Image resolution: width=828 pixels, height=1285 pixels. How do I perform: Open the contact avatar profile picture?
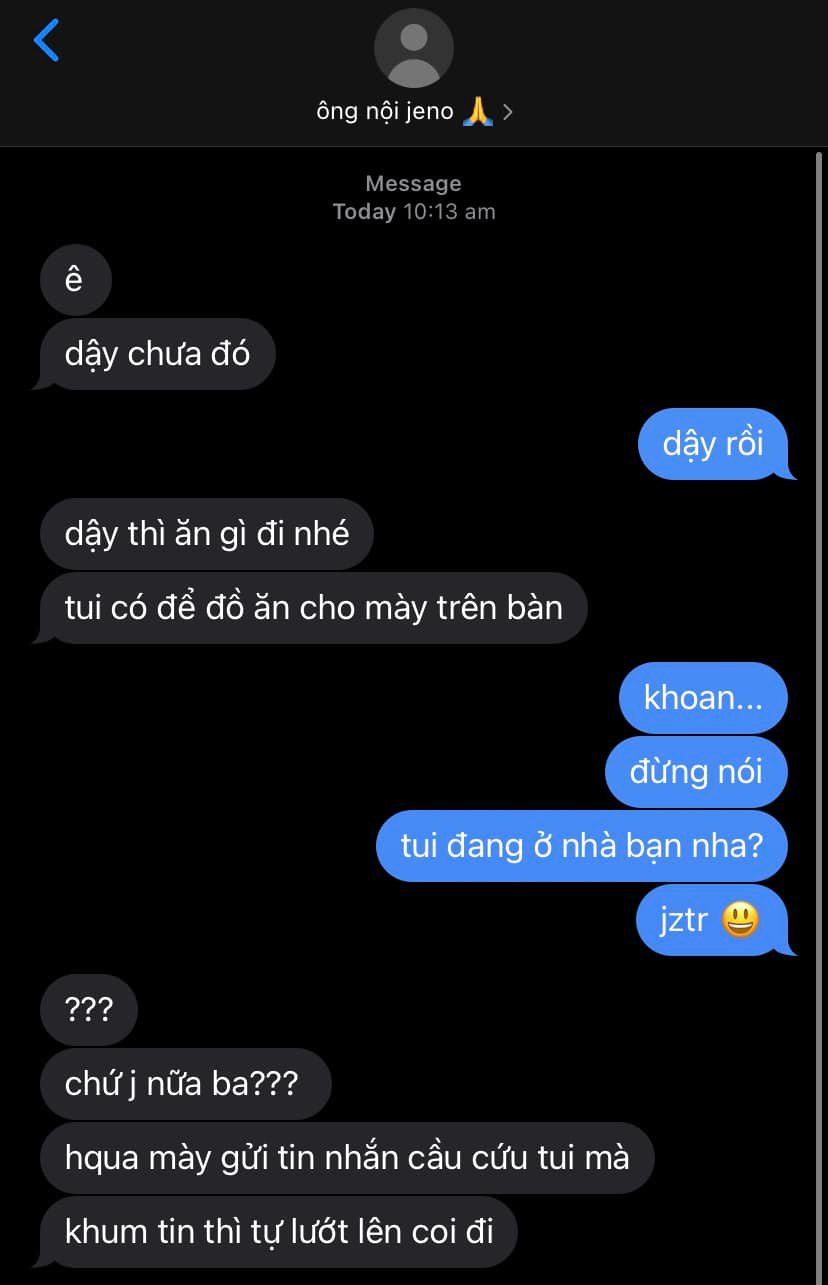pyautogui.click(x=413, y=48)
